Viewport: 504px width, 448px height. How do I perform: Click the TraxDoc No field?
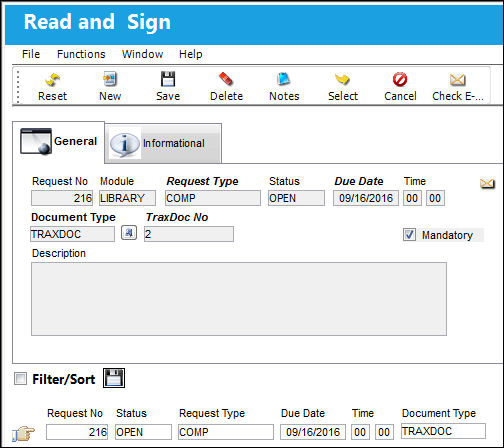[x=189, y=234]
